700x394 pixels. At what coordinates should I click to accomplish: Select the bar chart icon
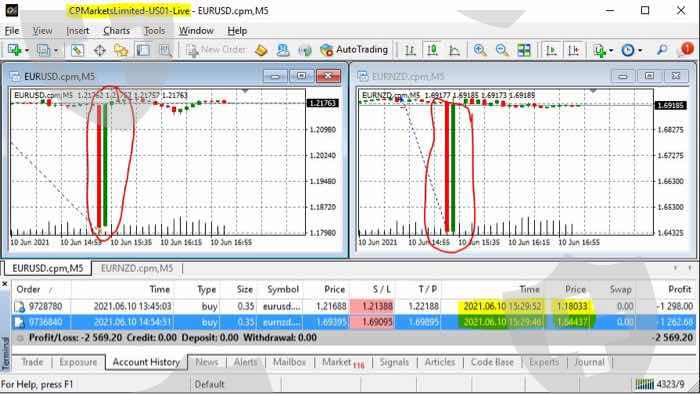click(x=410, y=50)
